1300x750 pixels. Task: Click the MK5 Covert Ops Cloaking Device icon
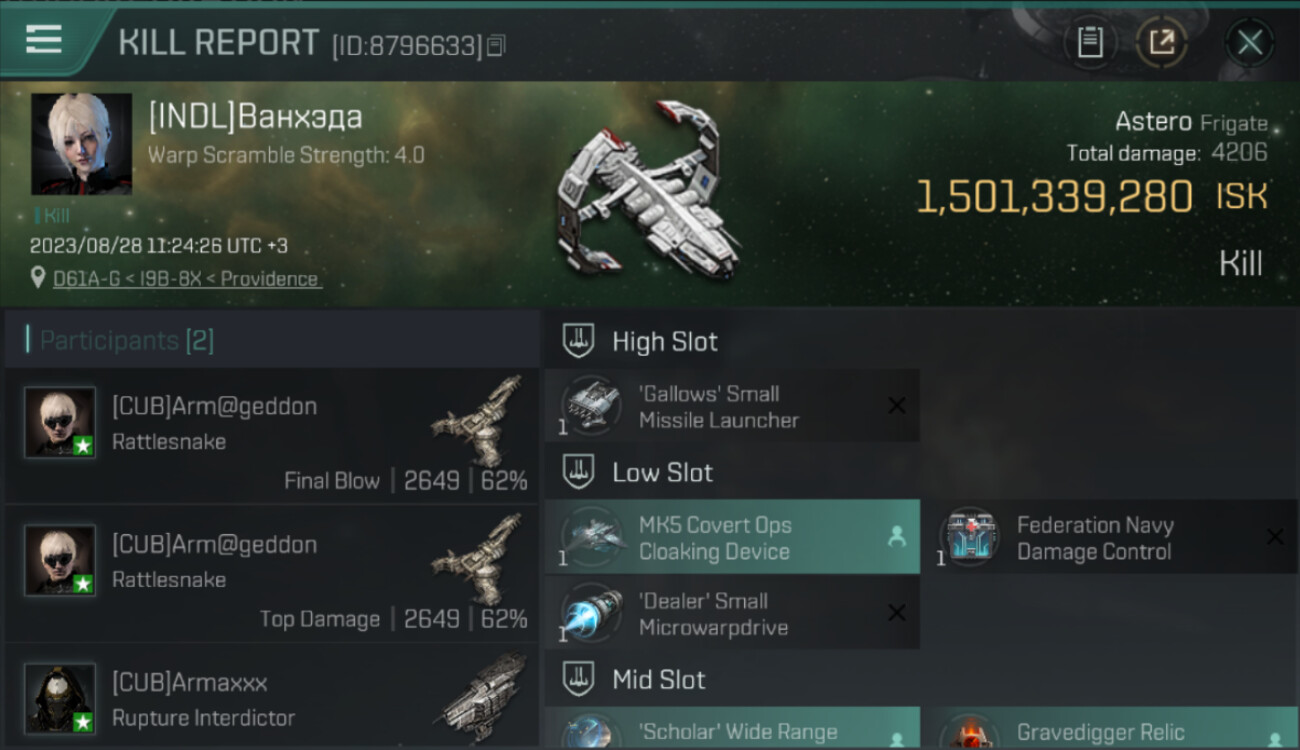[592, 537]
